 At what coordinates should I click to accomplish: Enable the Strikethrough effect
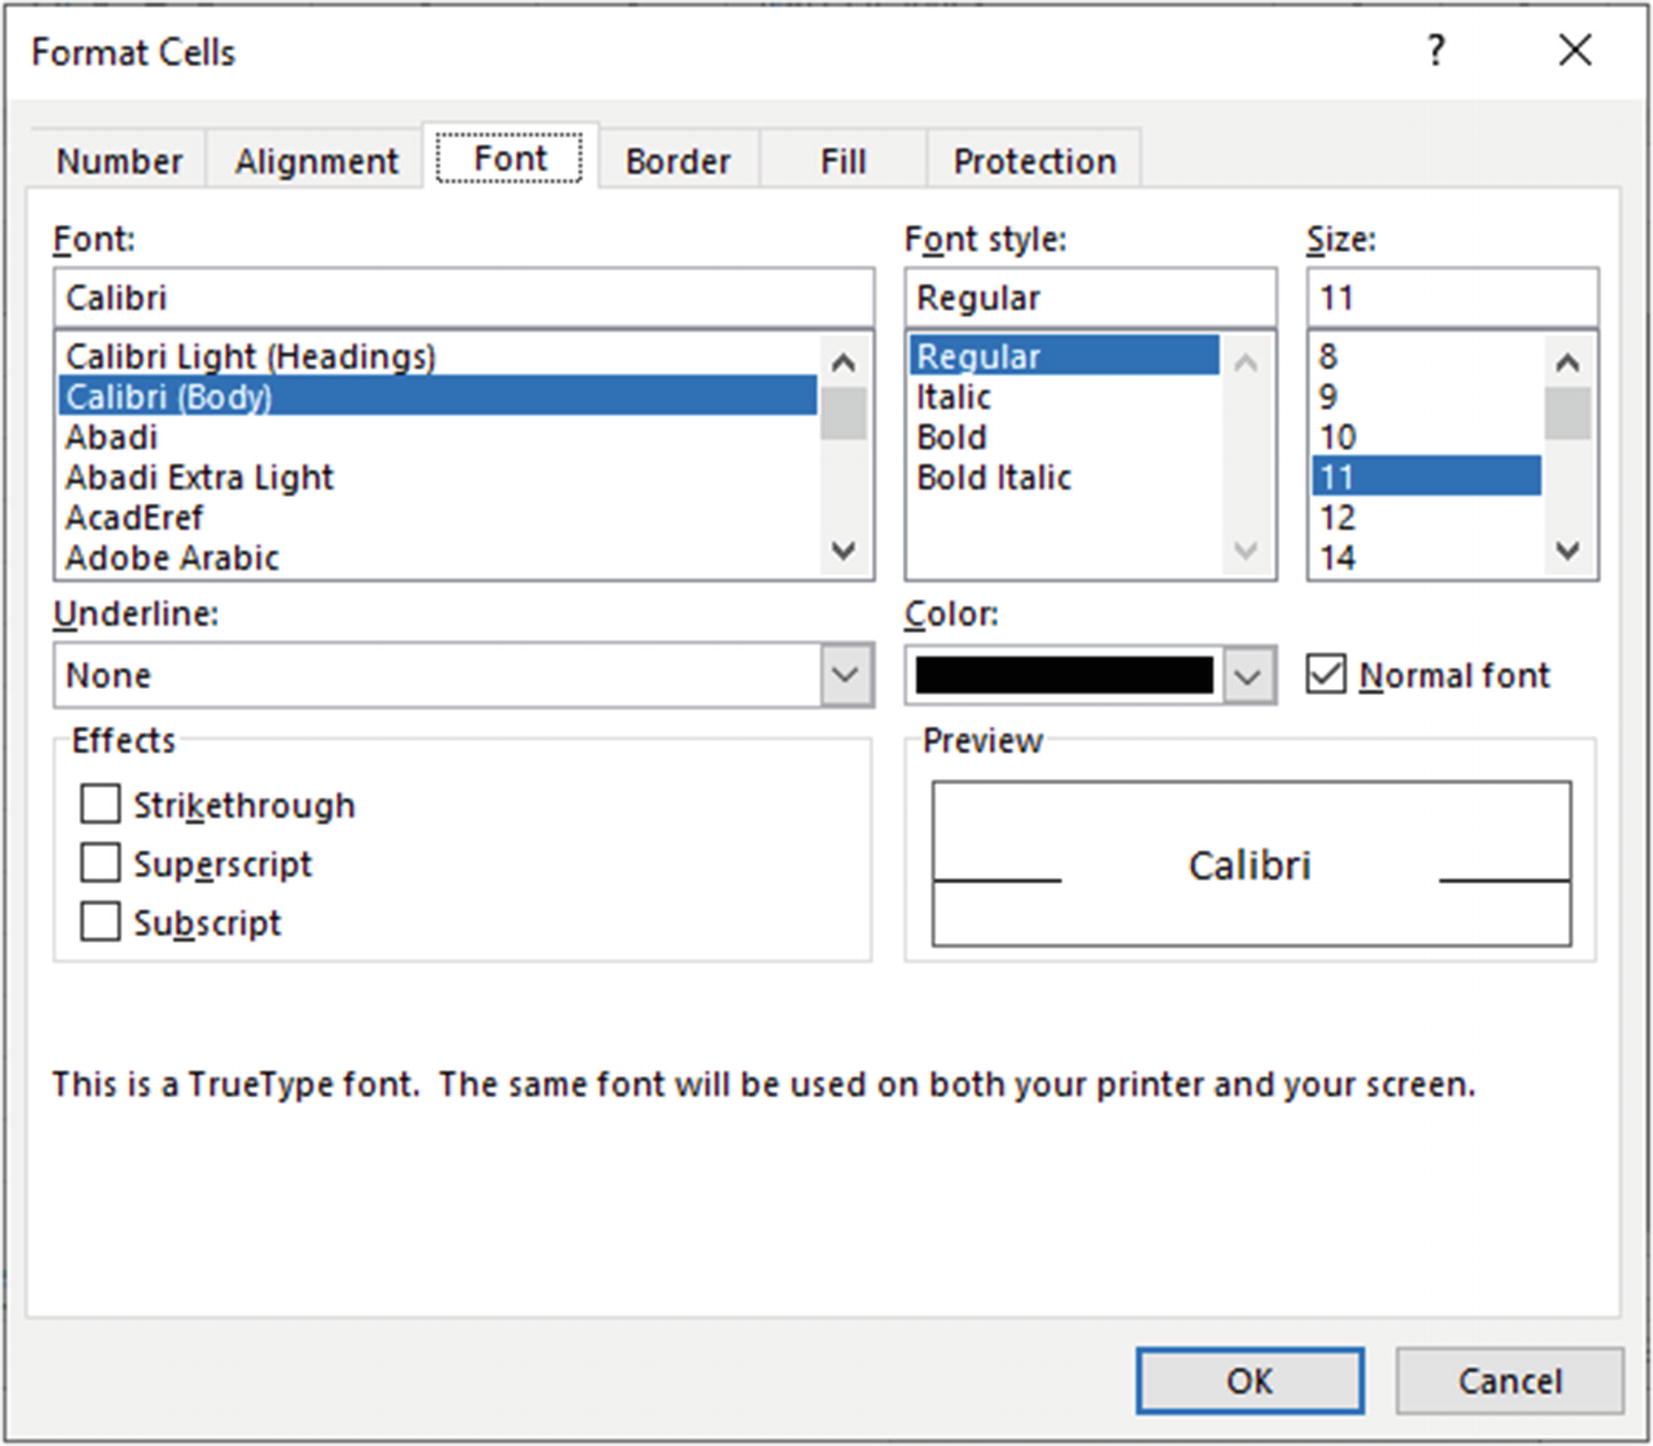100,804
